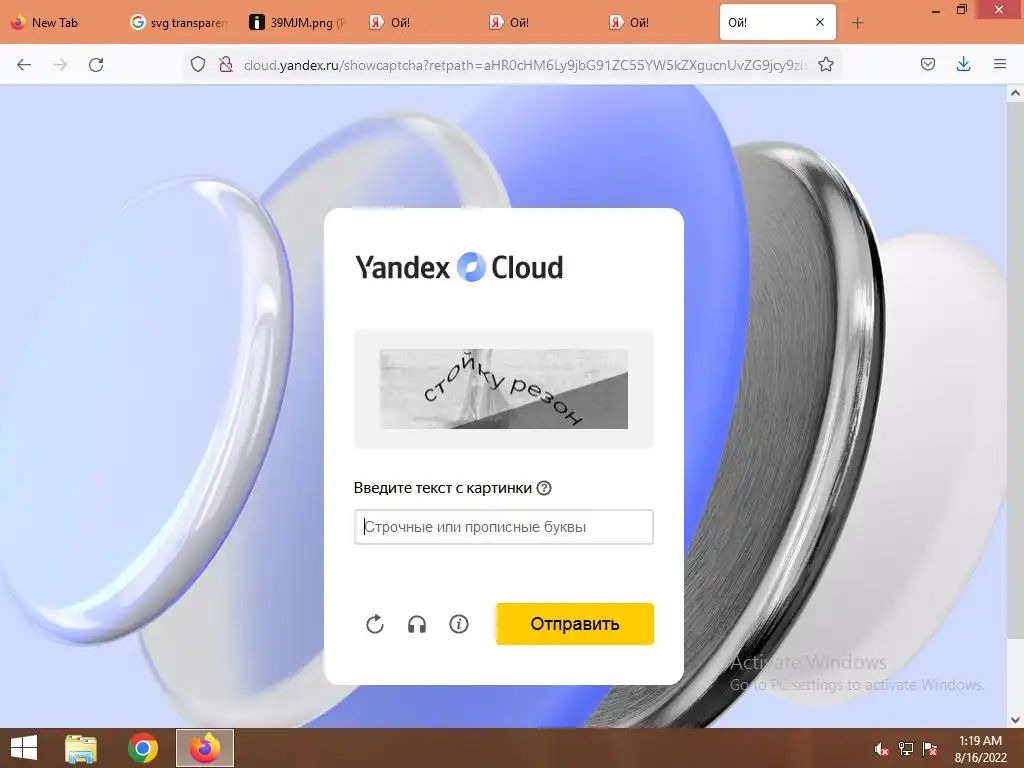This screenshot has width=1024, height=768.
Task: Play the audio captcha via headphones icon
Action: pyautogui.click(x=417, y=624)
